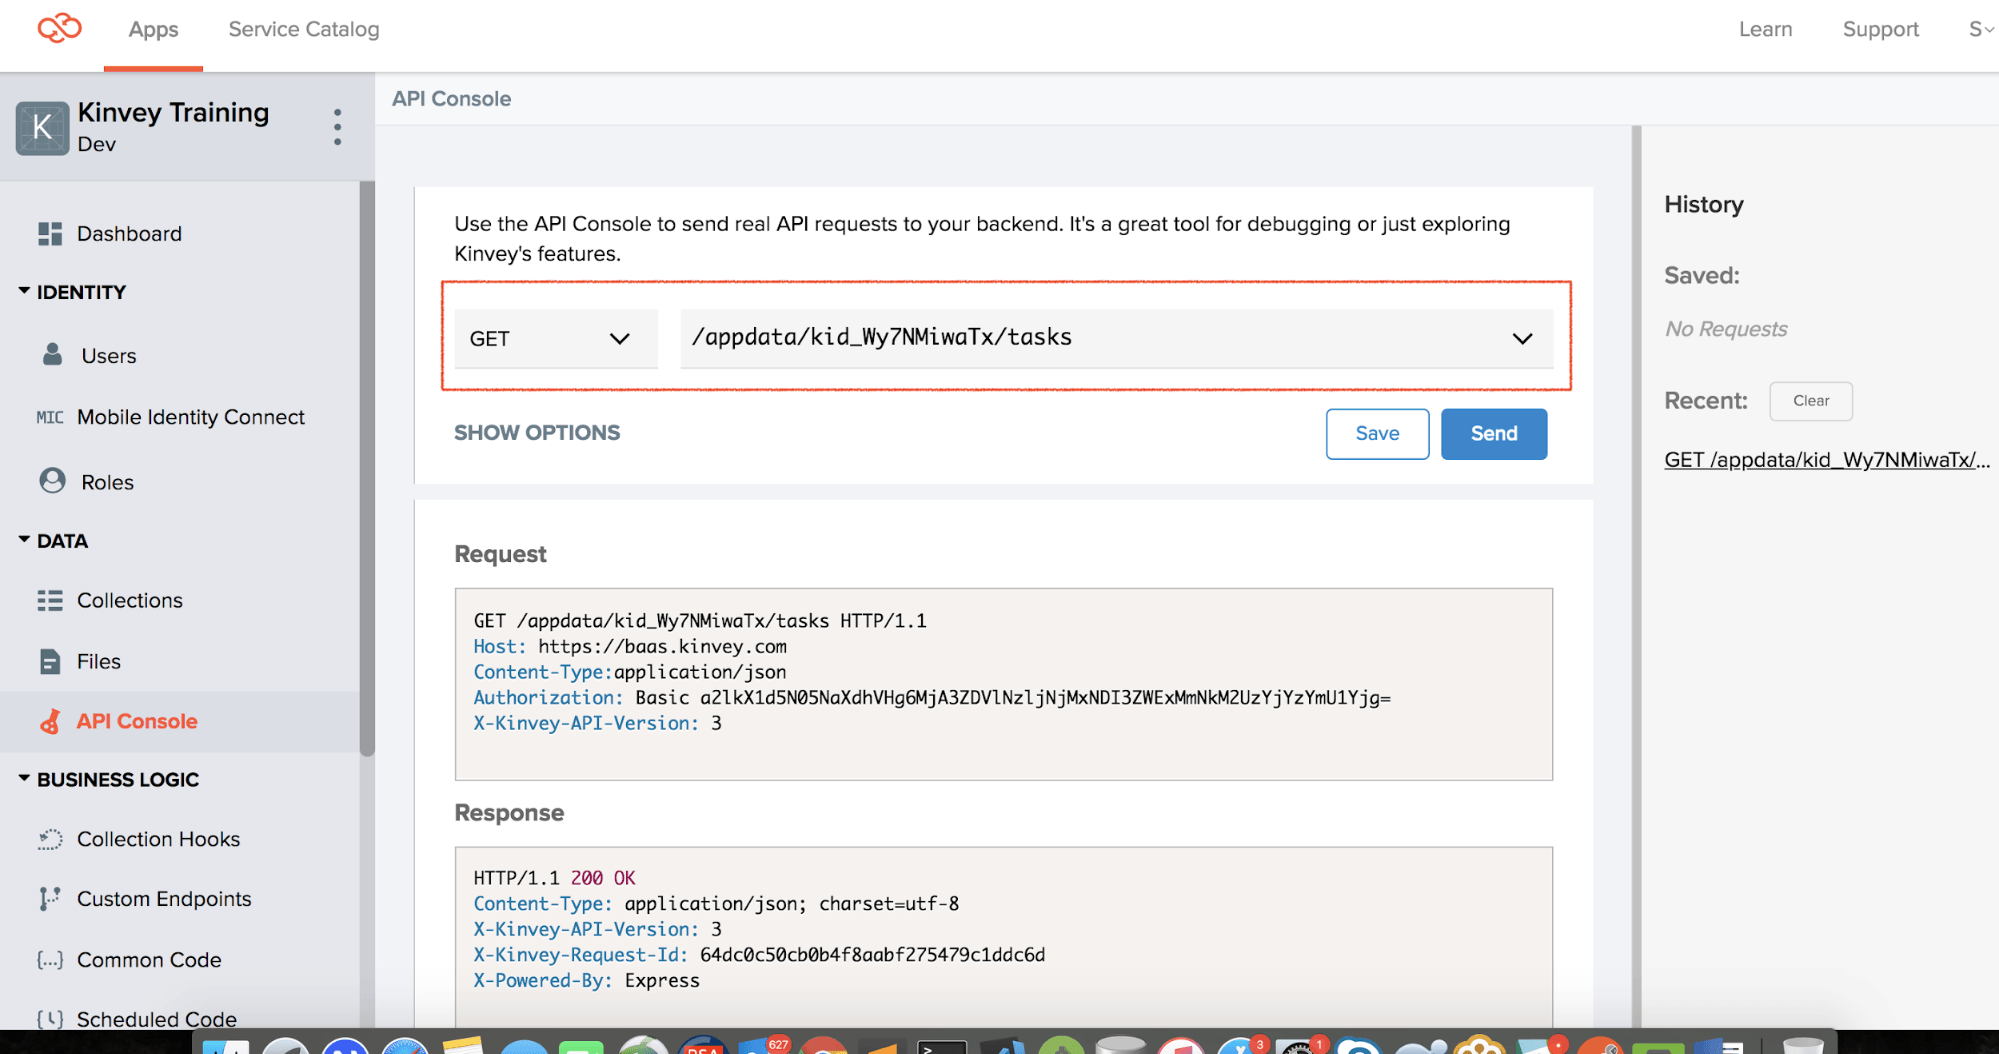Click SHOW OPTIONS to reveal request options
Screen dimensions: 1999x1054
[x=537, y=433]
